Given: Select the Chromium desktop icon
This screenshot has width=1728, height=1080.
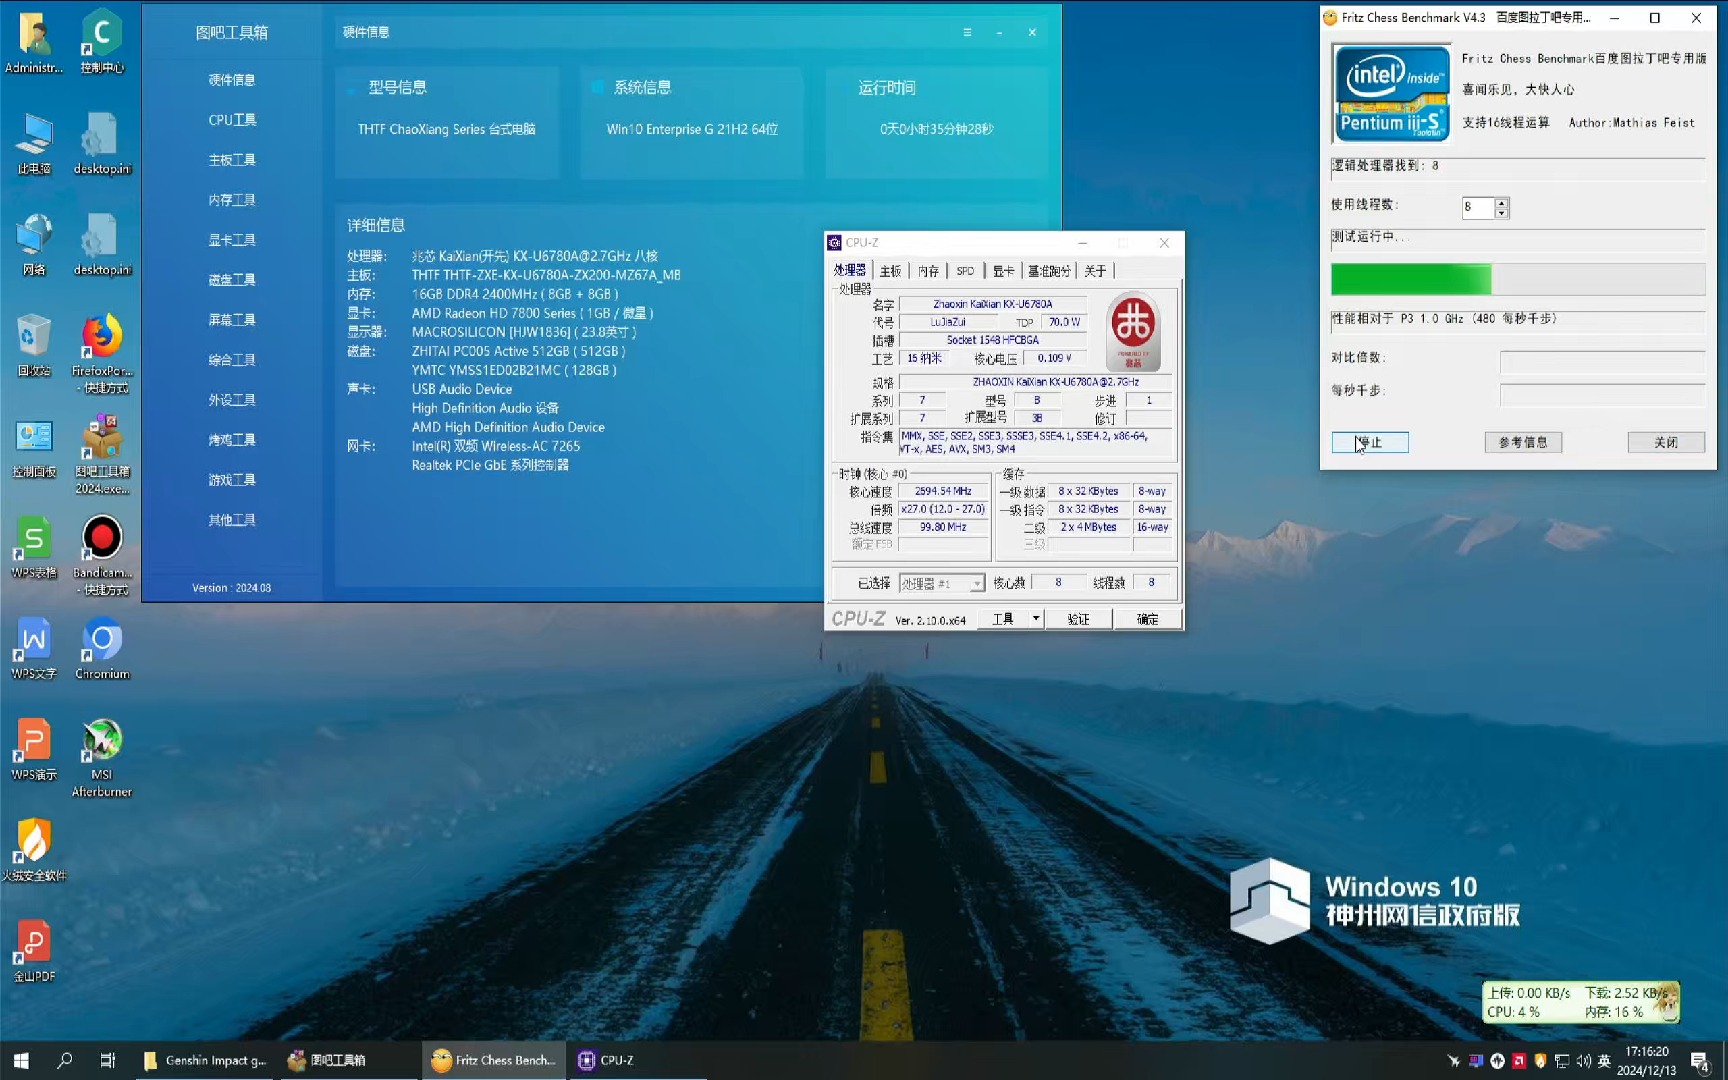Looking at the screenshot, I should click(x=101, y=649).
